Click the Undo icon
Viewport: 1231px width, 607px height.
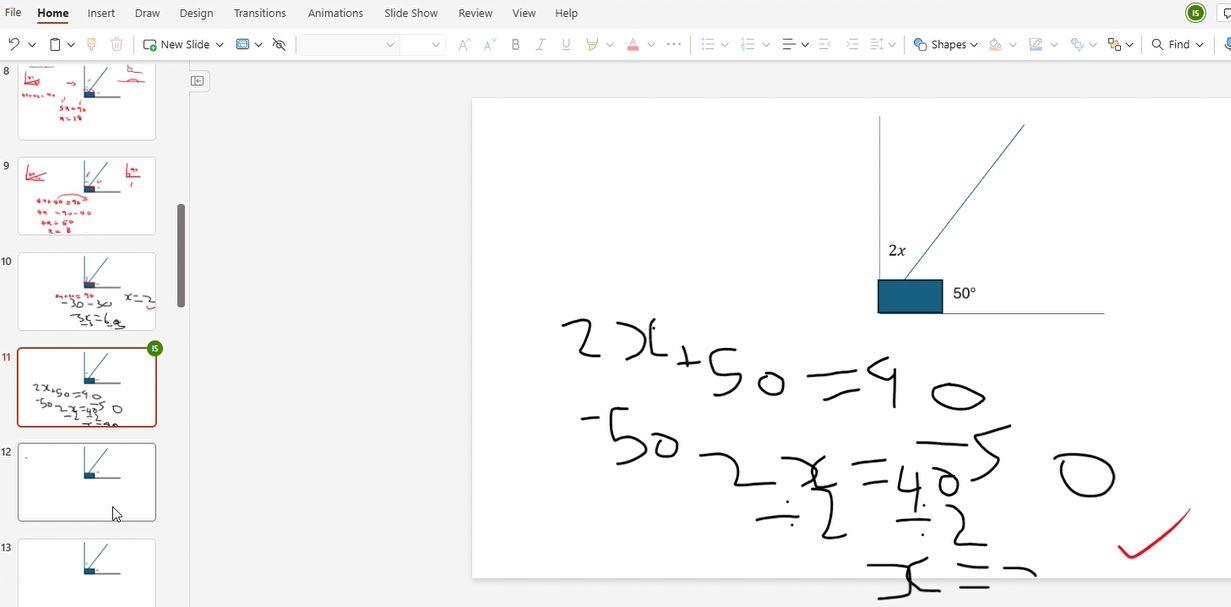pos(13,44)
